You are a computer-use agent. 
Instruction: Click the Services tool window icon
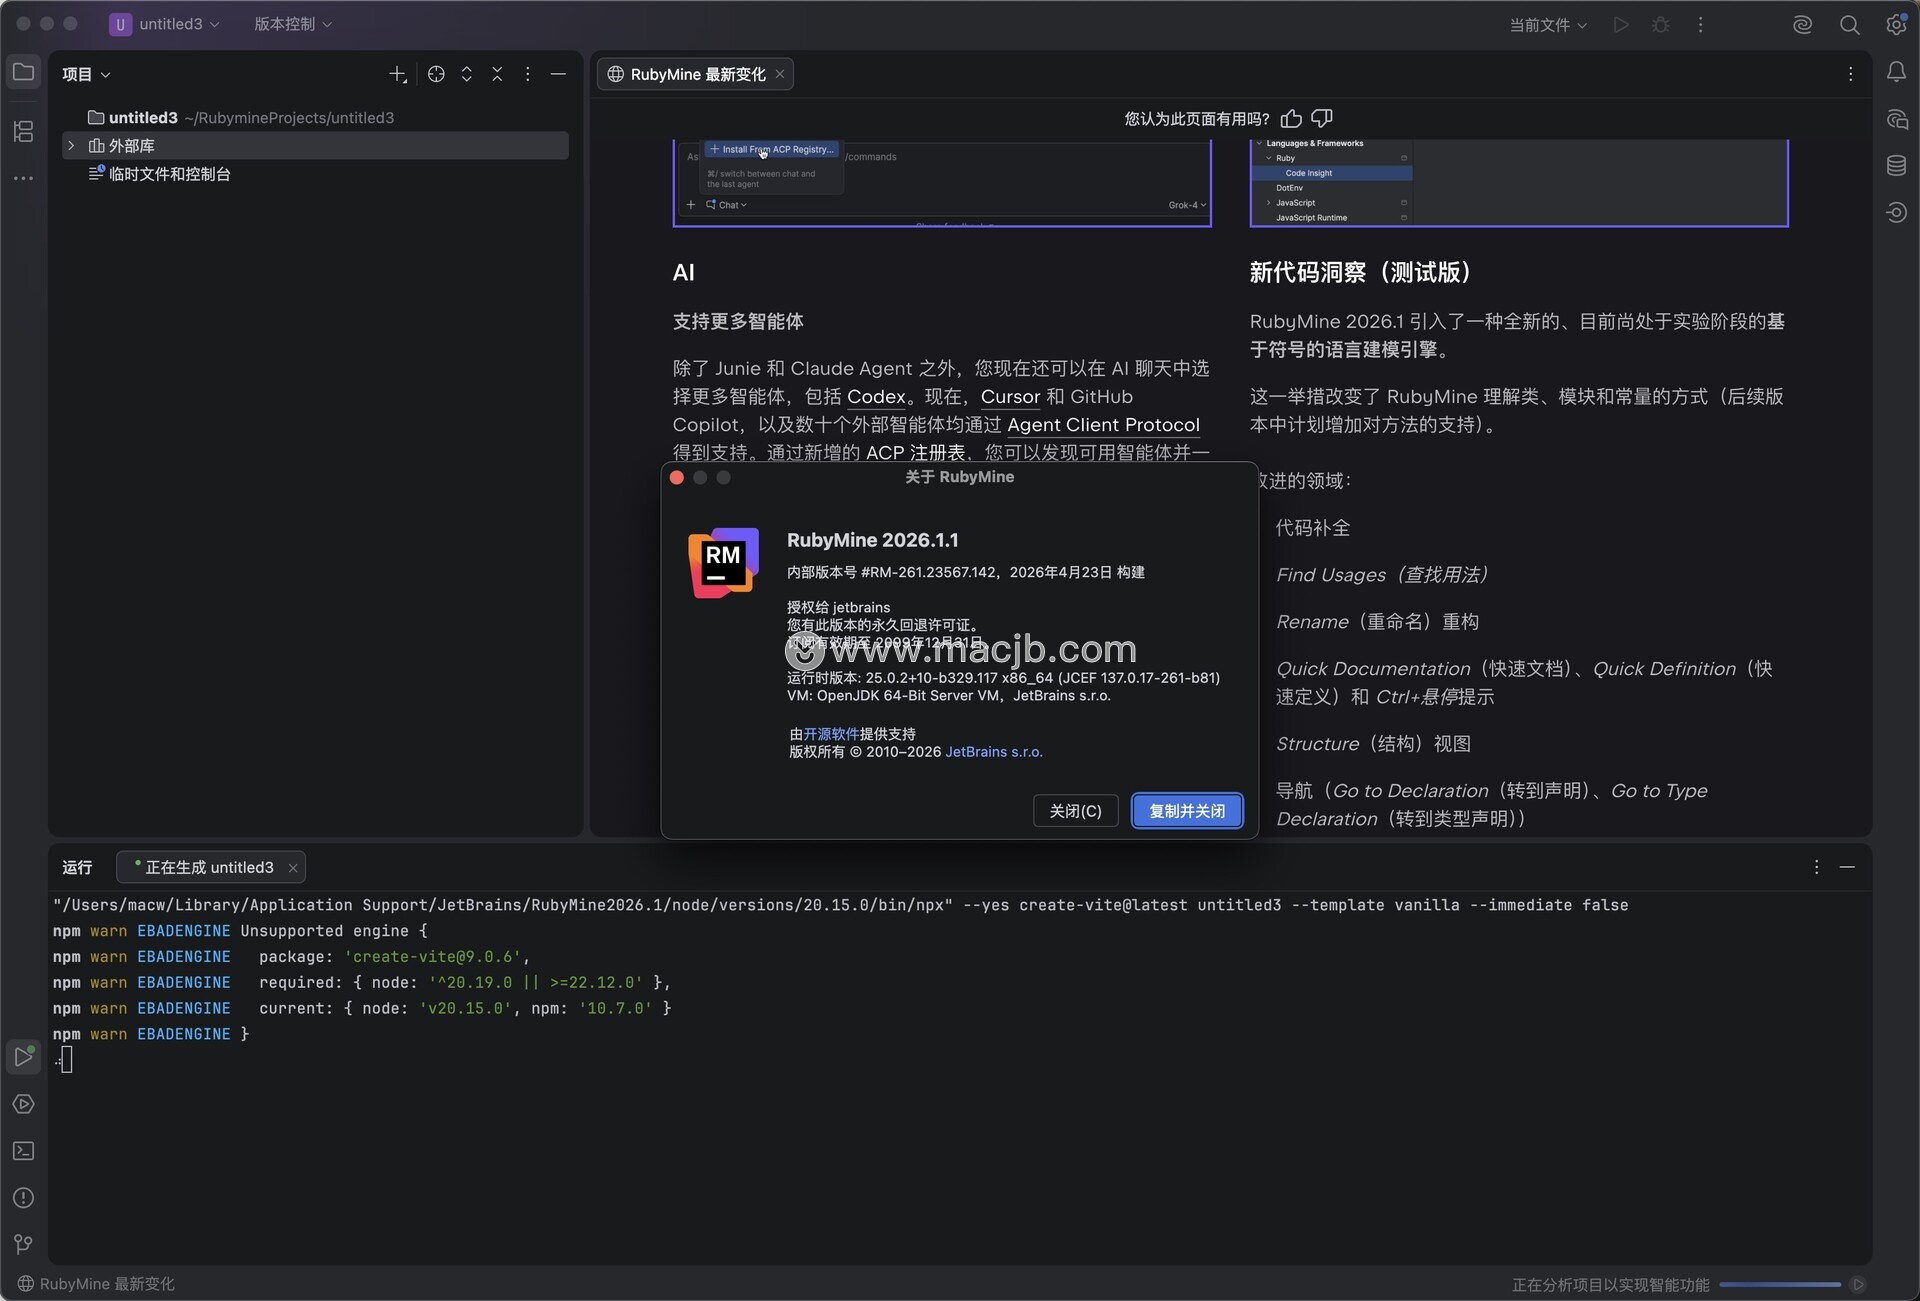pyautogui.click(x=23, y=1104)
